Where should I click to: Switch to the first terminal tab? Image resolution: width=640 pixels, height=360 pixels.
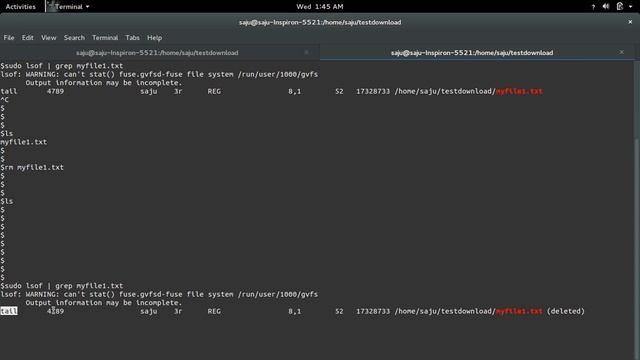157,53
